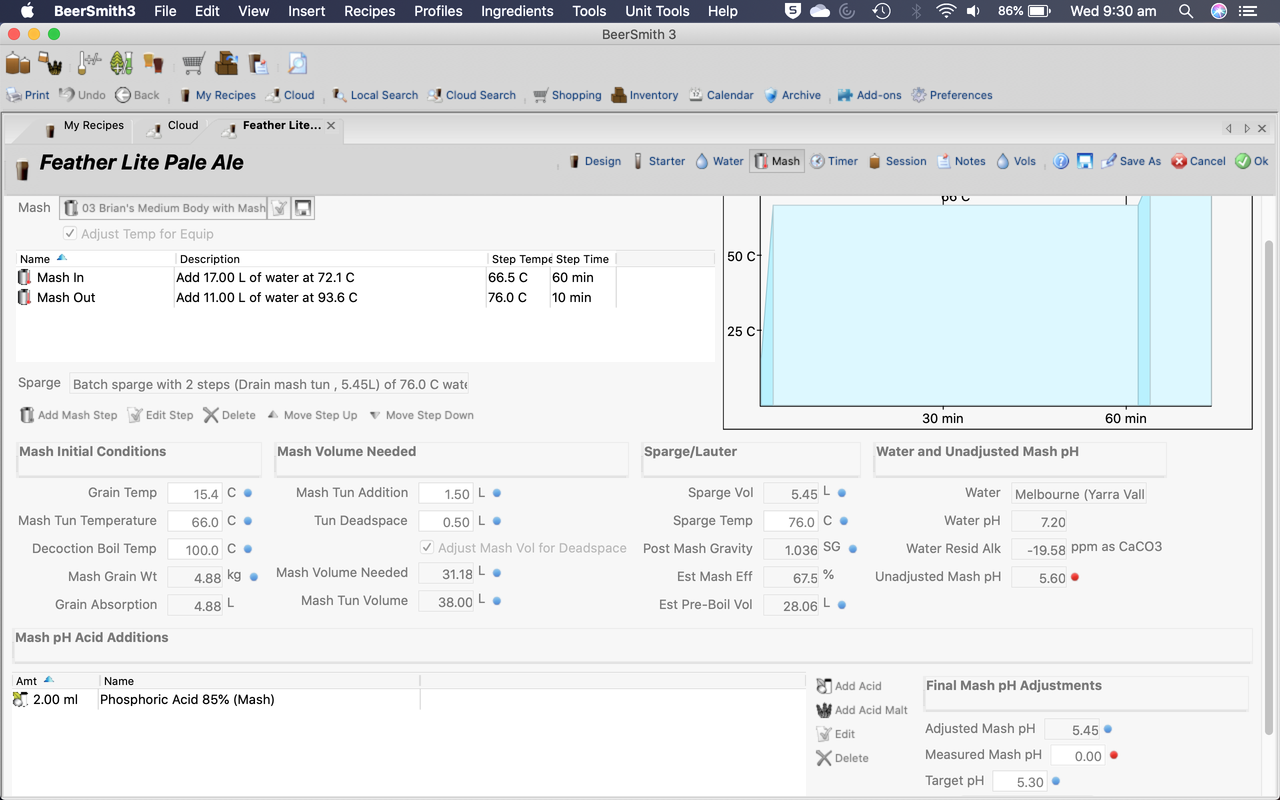Click the Tun Deadspace field
Viewport: 1280px width, 800px height.
(446, 522)
